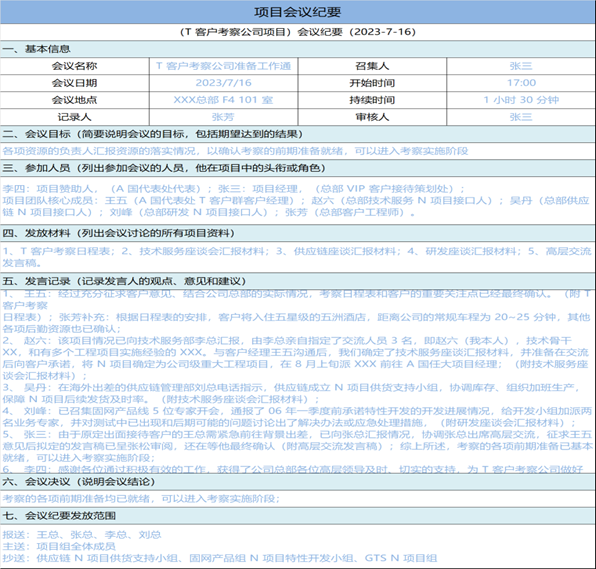The image size is (596, 569).
Task: Click the recorder name 张芳 cell
Action: pyautogui.click(x=224, y=117)
